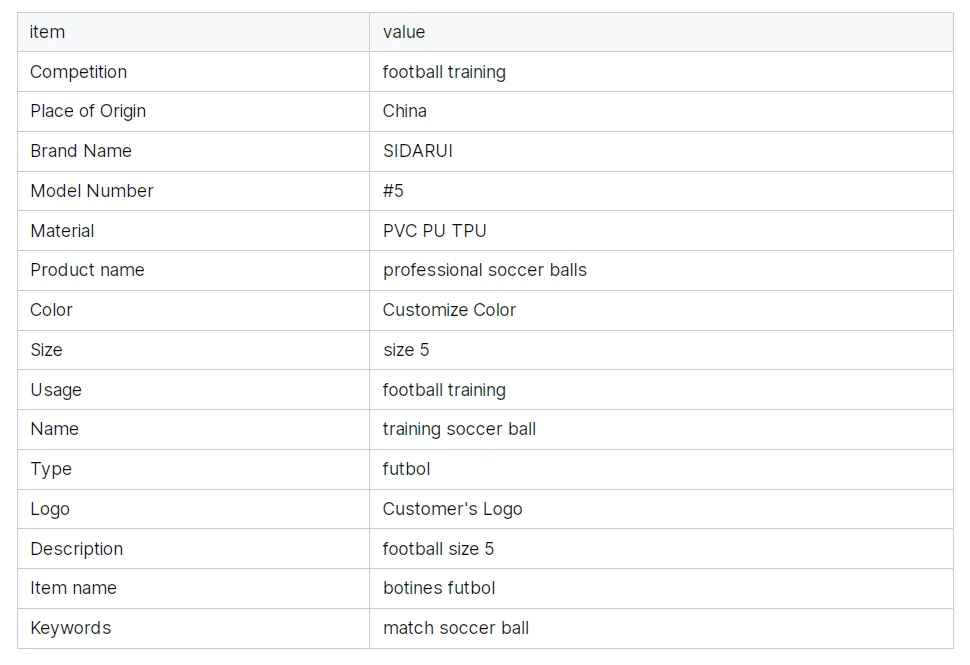Viewport: 970px width, 665px height.
Task: Select the 'China' value cell
Action: pos(404,111)
